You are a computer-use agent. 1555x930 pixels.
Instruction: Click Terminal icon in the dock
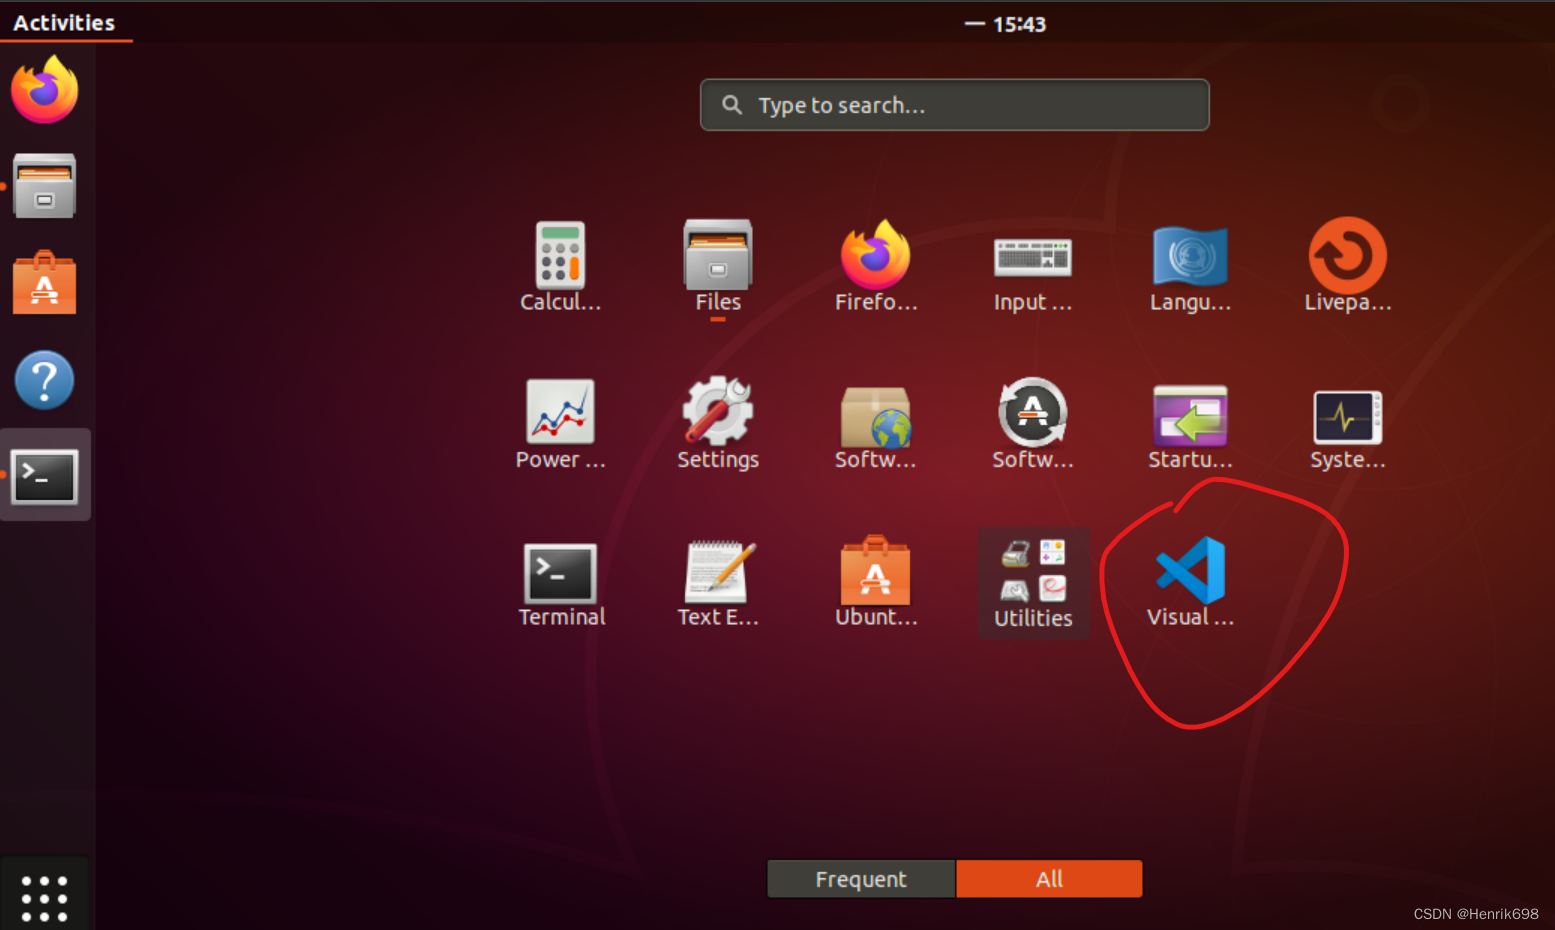(44, 476)
